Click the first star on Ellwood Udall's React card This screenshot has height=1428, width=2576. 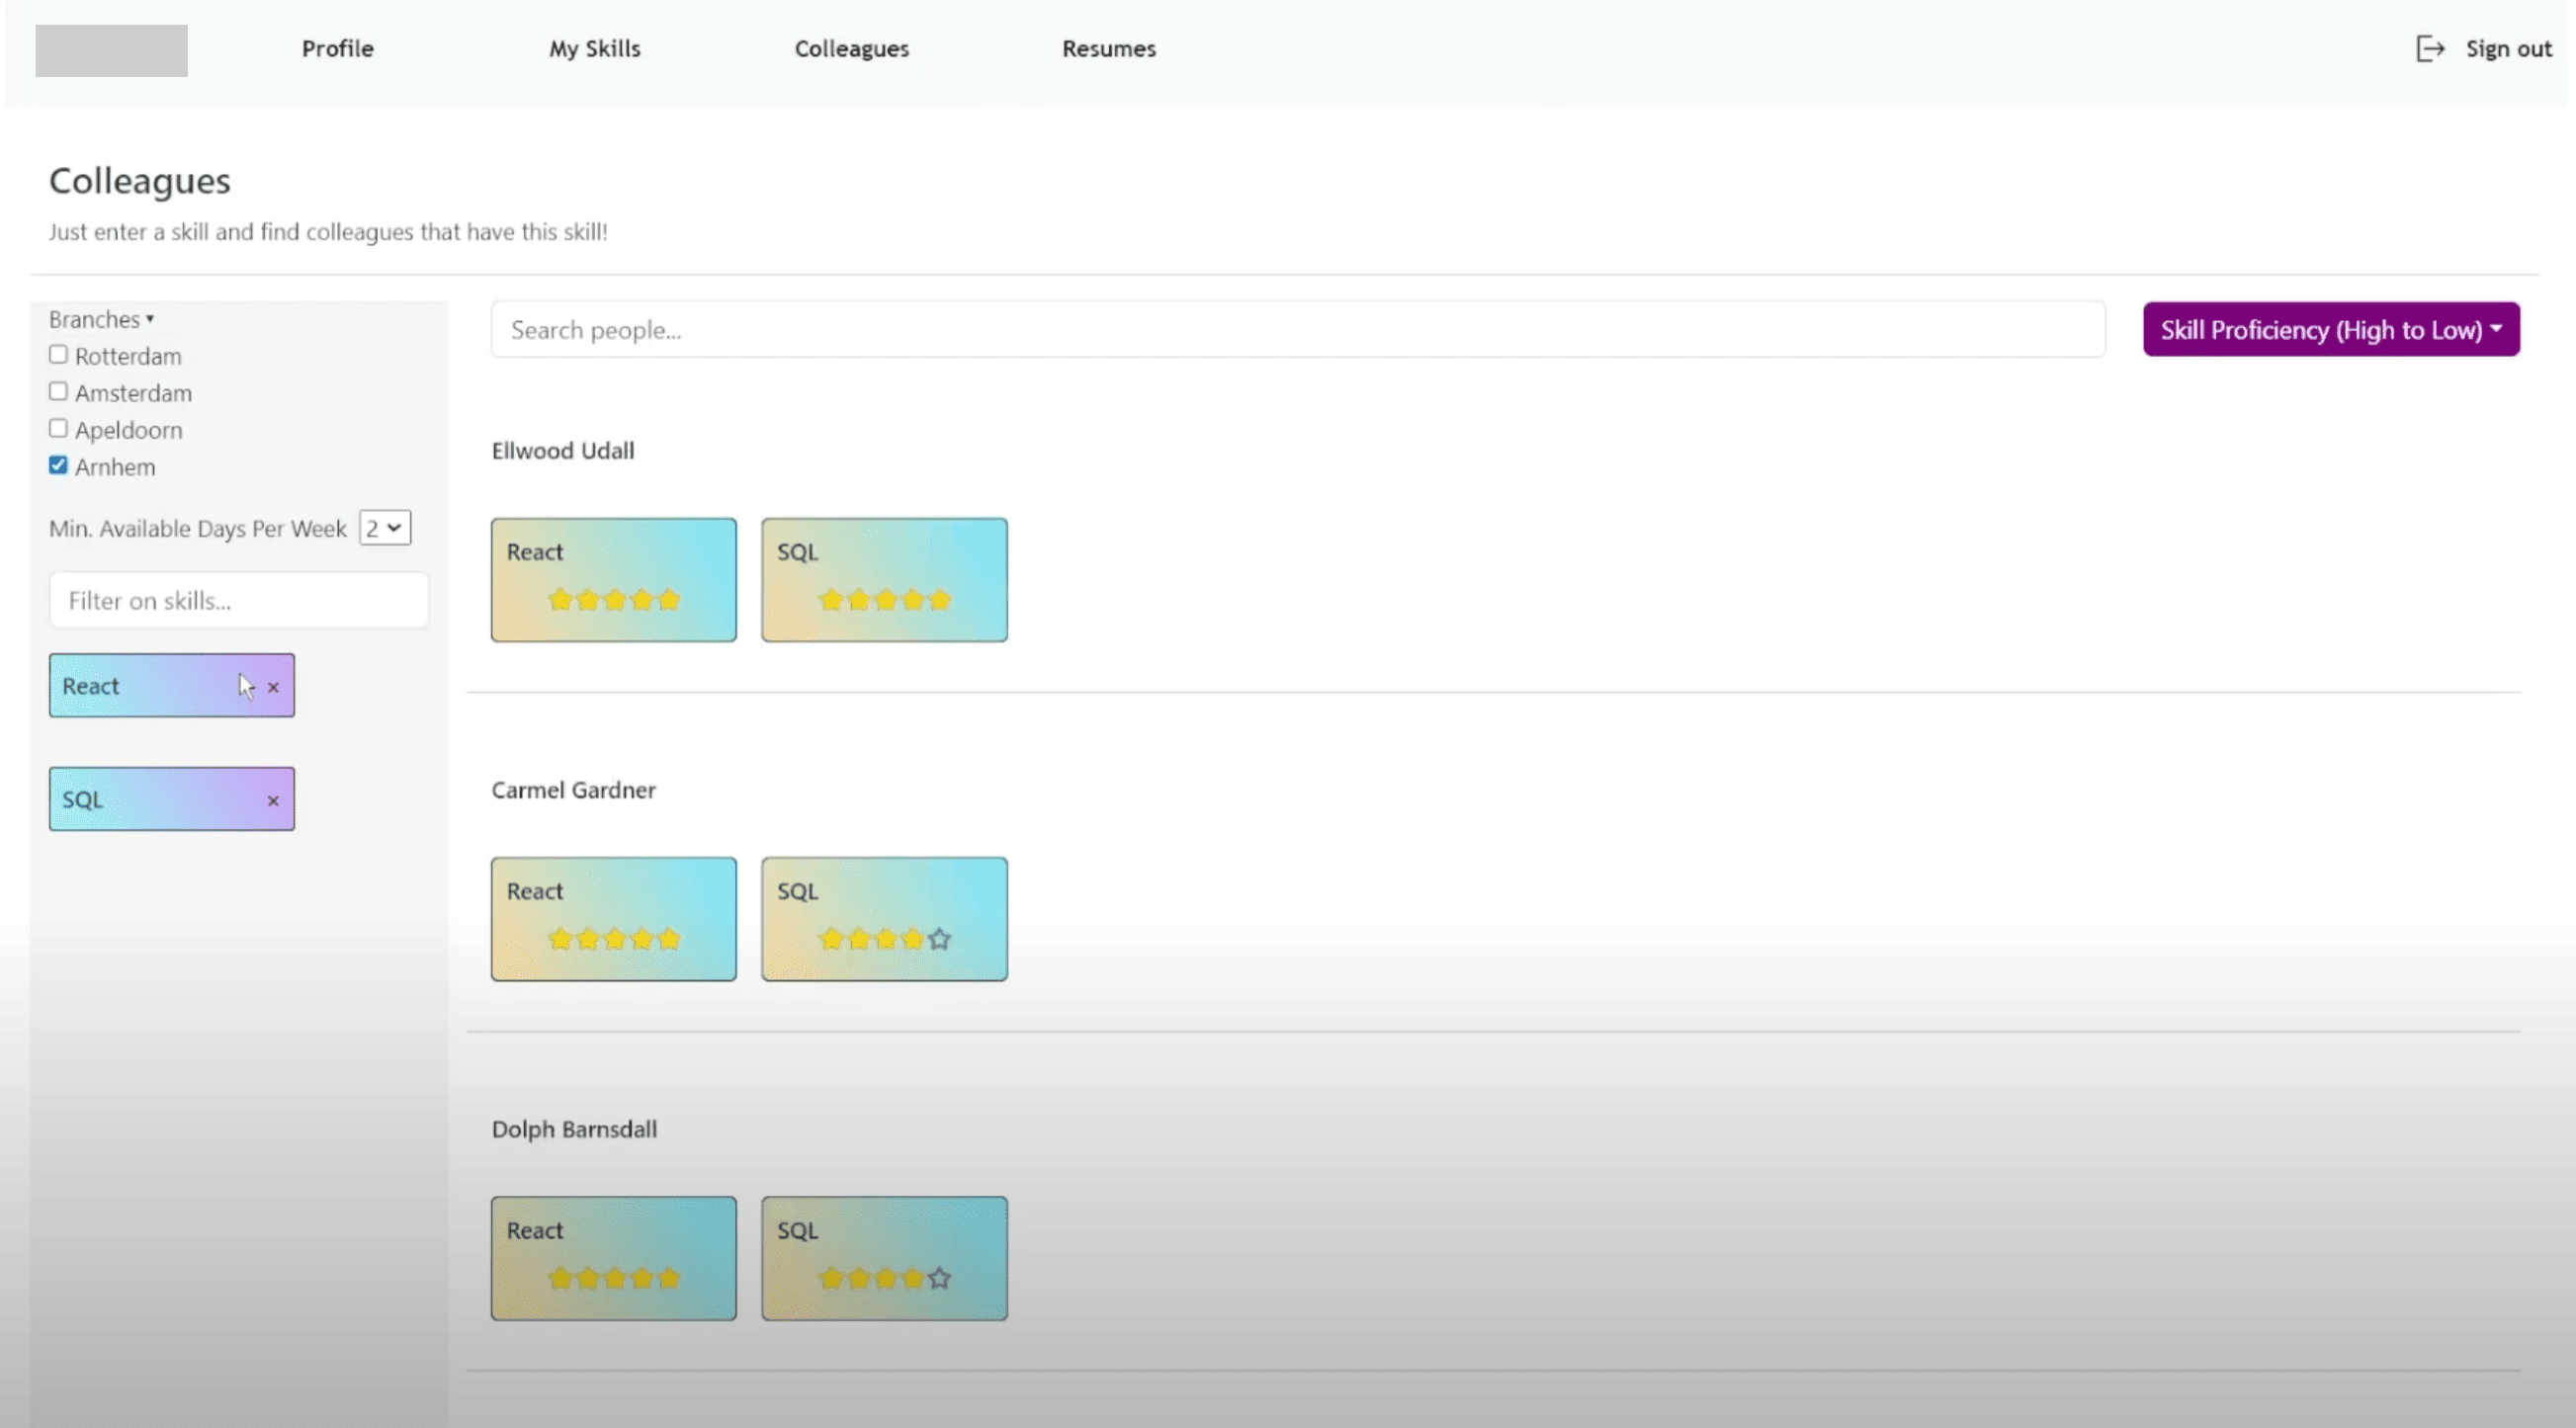[x=560, y=600]
